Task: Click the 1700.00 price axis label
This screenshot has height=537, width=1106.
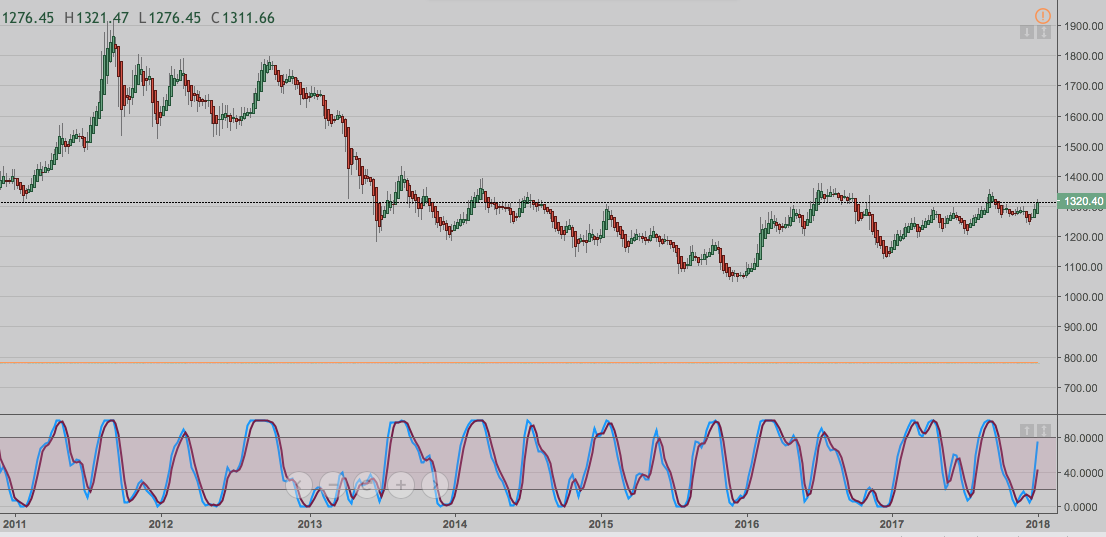Action: point(1084,86)
